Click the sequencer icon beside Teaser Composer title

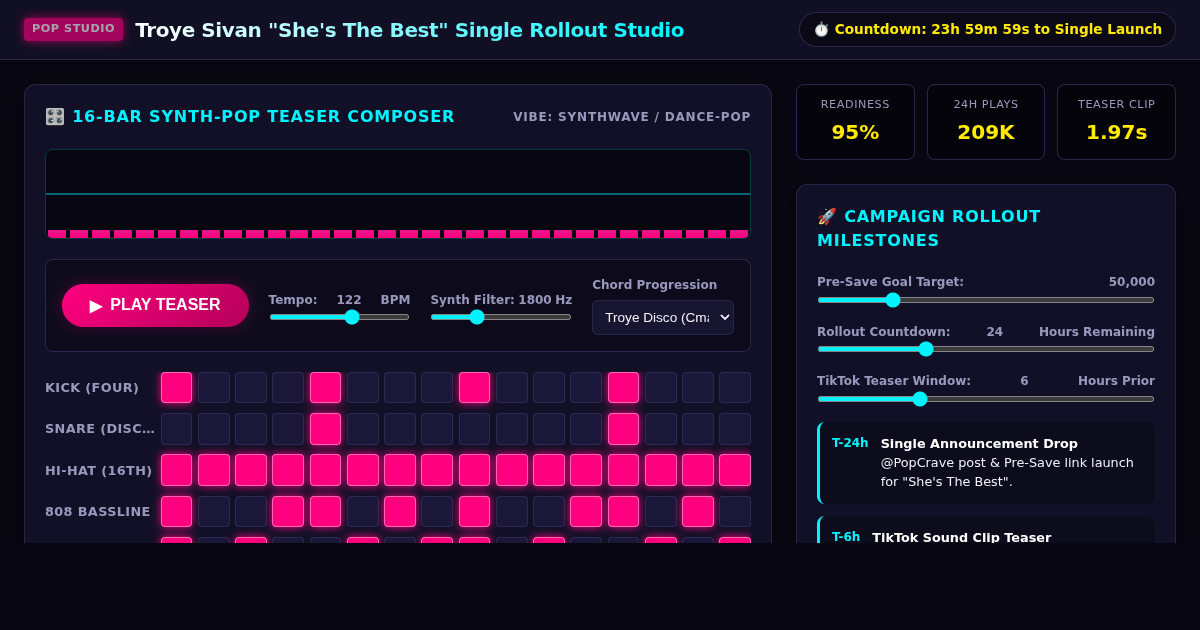pyautogui.click(x=55, y=117)
